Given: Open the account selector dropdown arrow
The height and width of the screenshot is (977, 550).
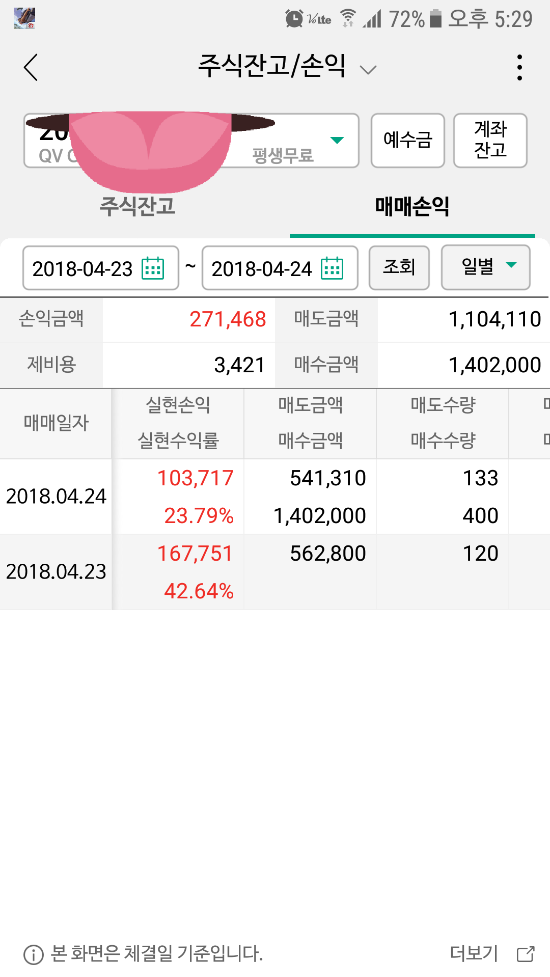Looking at the screenshot, I should (336, 140).
